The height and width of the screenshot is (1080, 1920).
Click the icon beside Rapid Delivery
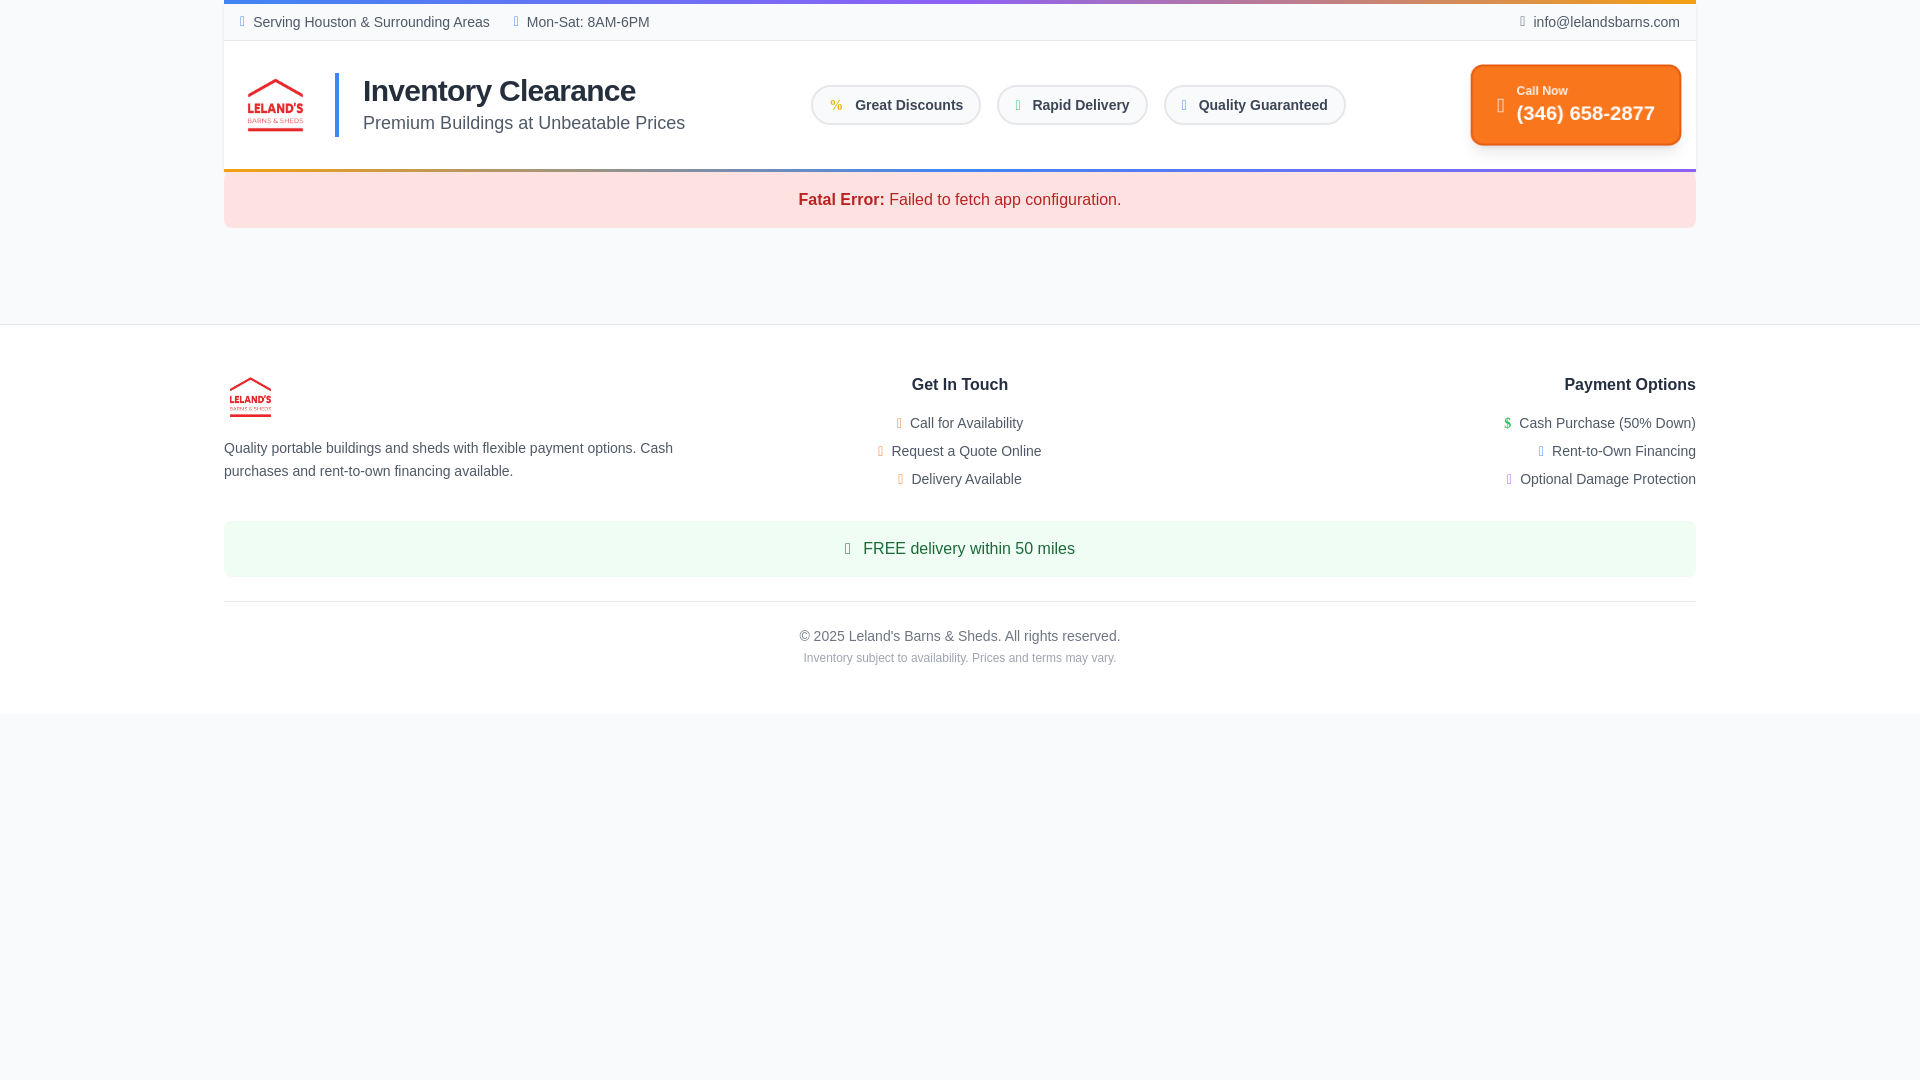pos(1018,105)
